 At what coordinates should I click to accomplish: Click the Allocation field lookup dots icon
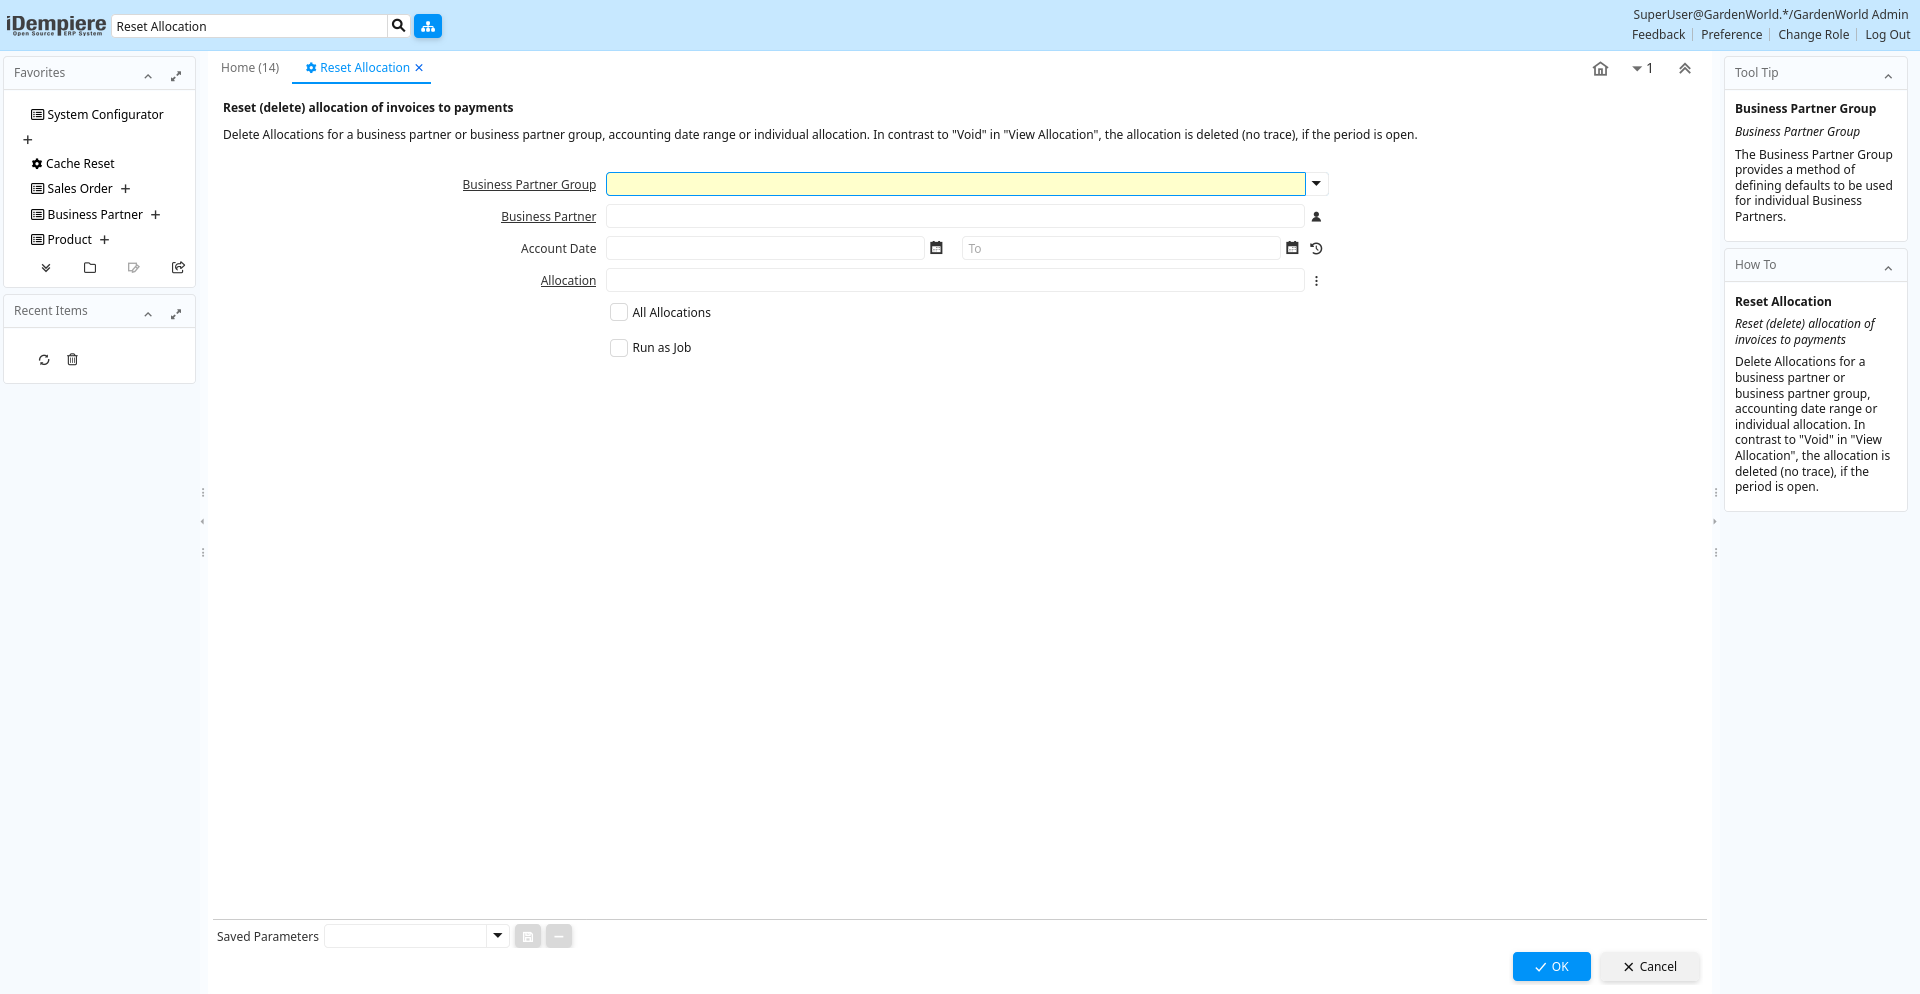tap(1316, 281)
